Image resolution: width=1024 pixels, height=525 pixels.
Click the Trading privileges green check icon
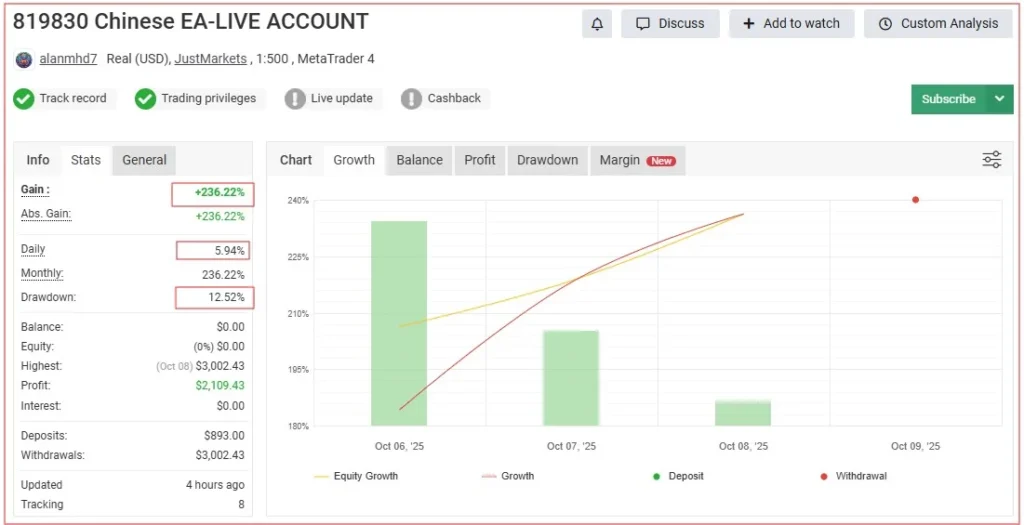146,99
